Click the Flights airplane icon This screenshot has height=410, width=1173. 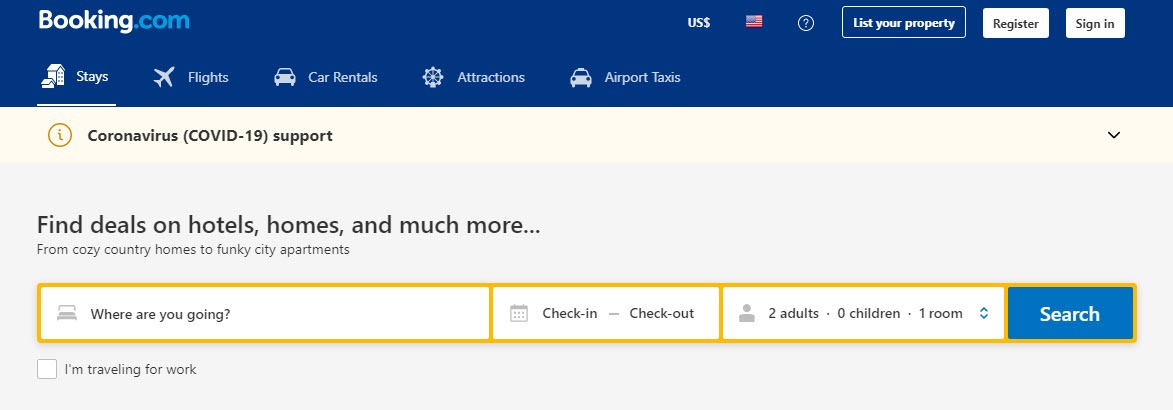pos(164,77)
